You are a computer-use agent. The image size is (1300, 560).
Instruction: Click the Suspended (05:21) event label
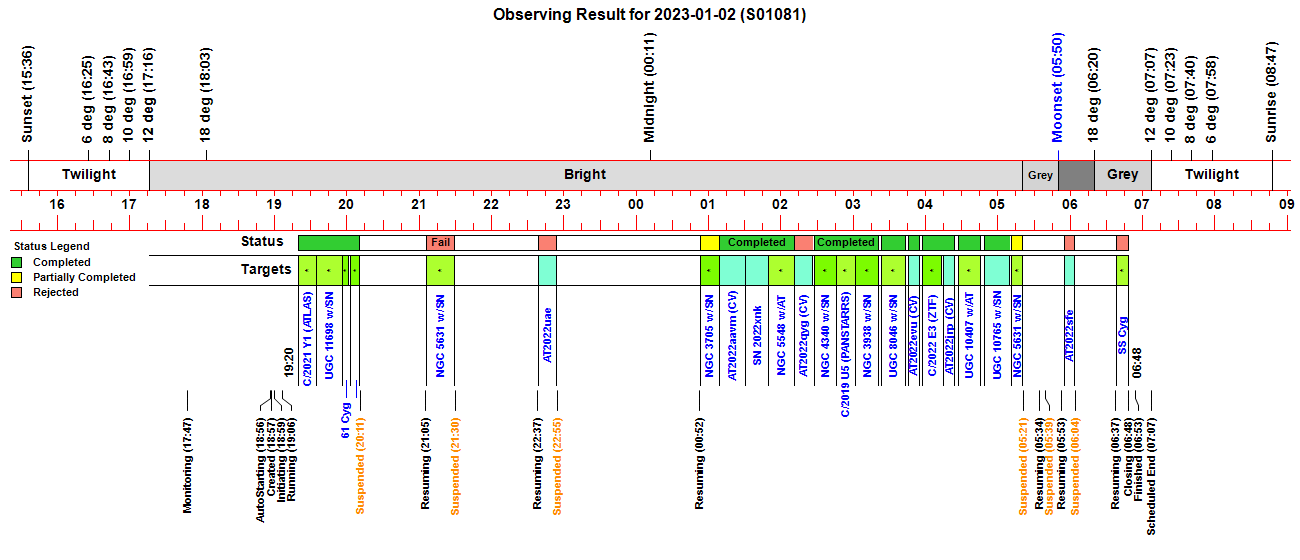pyautogui.click(x=1023, y=465)
